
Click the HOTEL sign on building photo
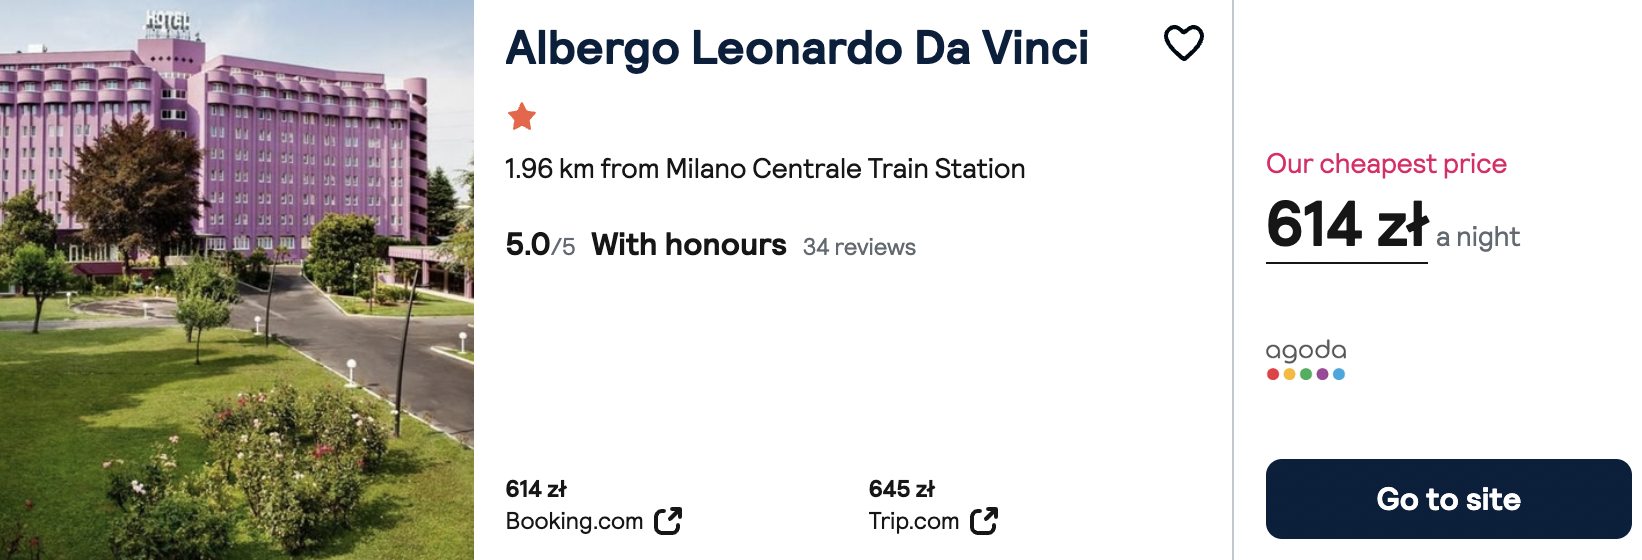(x=167, y=20)
